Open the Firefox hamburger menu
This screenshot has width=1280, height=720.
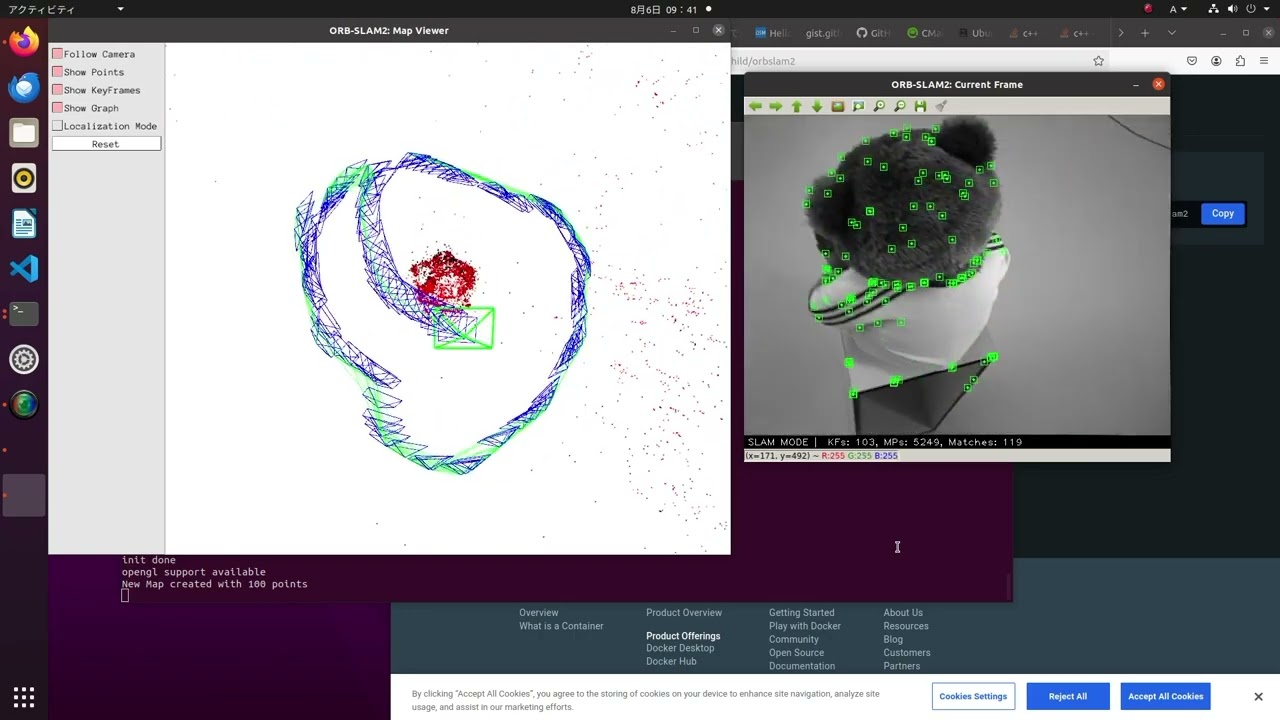(x=1264, y=61)
